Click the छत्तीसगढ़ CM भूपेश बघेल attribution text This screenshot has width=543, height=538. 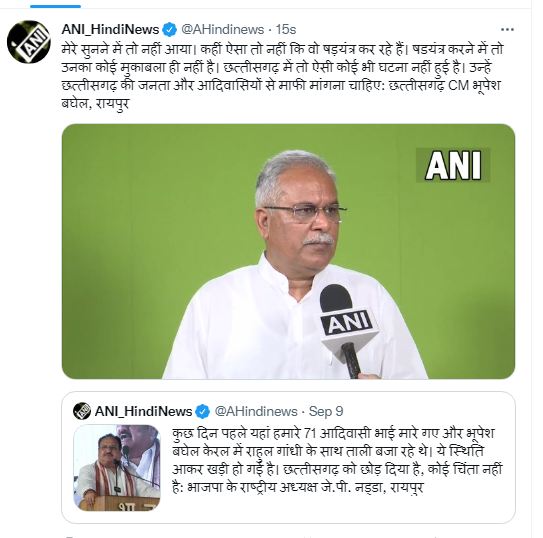(x=445, y=85)
